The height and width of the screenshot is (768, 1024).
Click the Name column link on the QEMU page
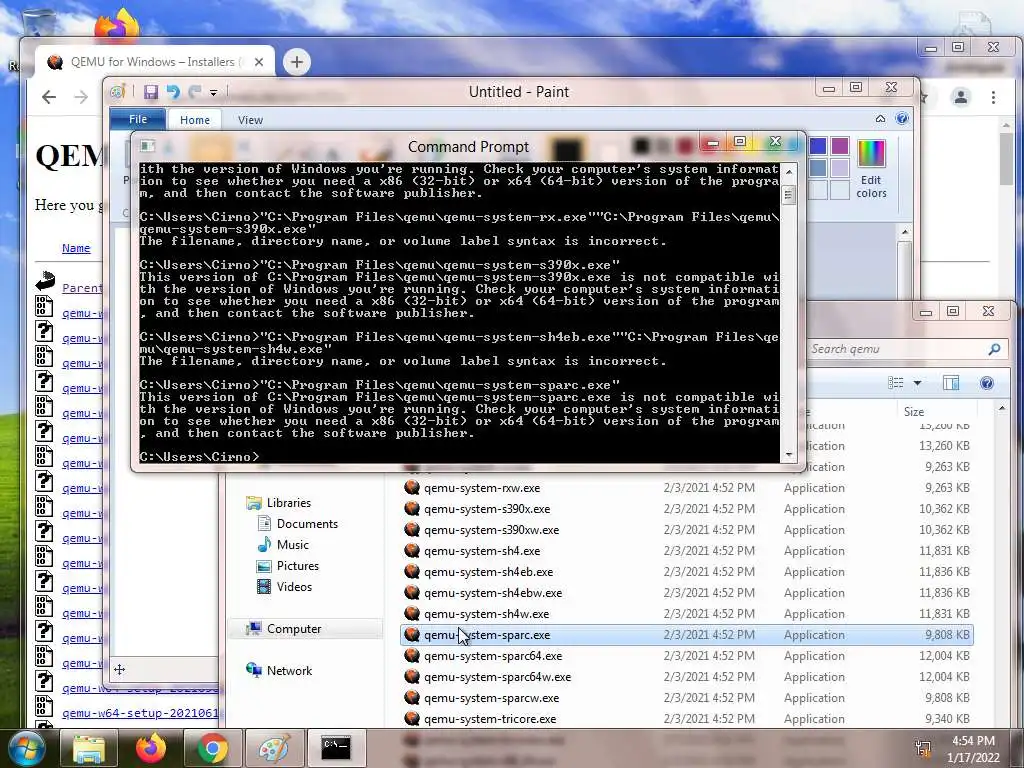tap(76, 248)
